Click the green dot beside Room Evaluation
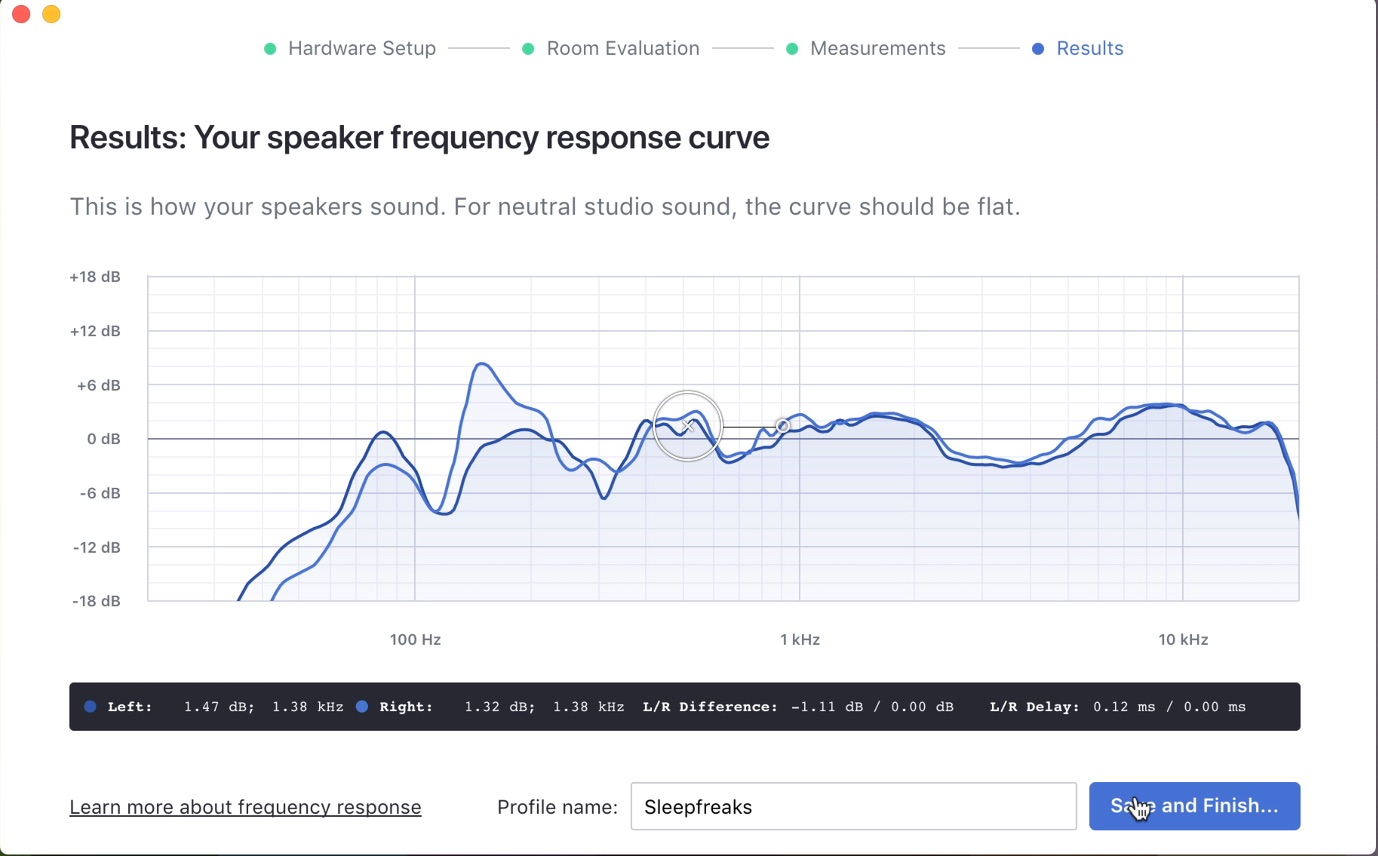The width and height of the screenshot is (1378, 856). pyautogui.click(x=528, y=48)
